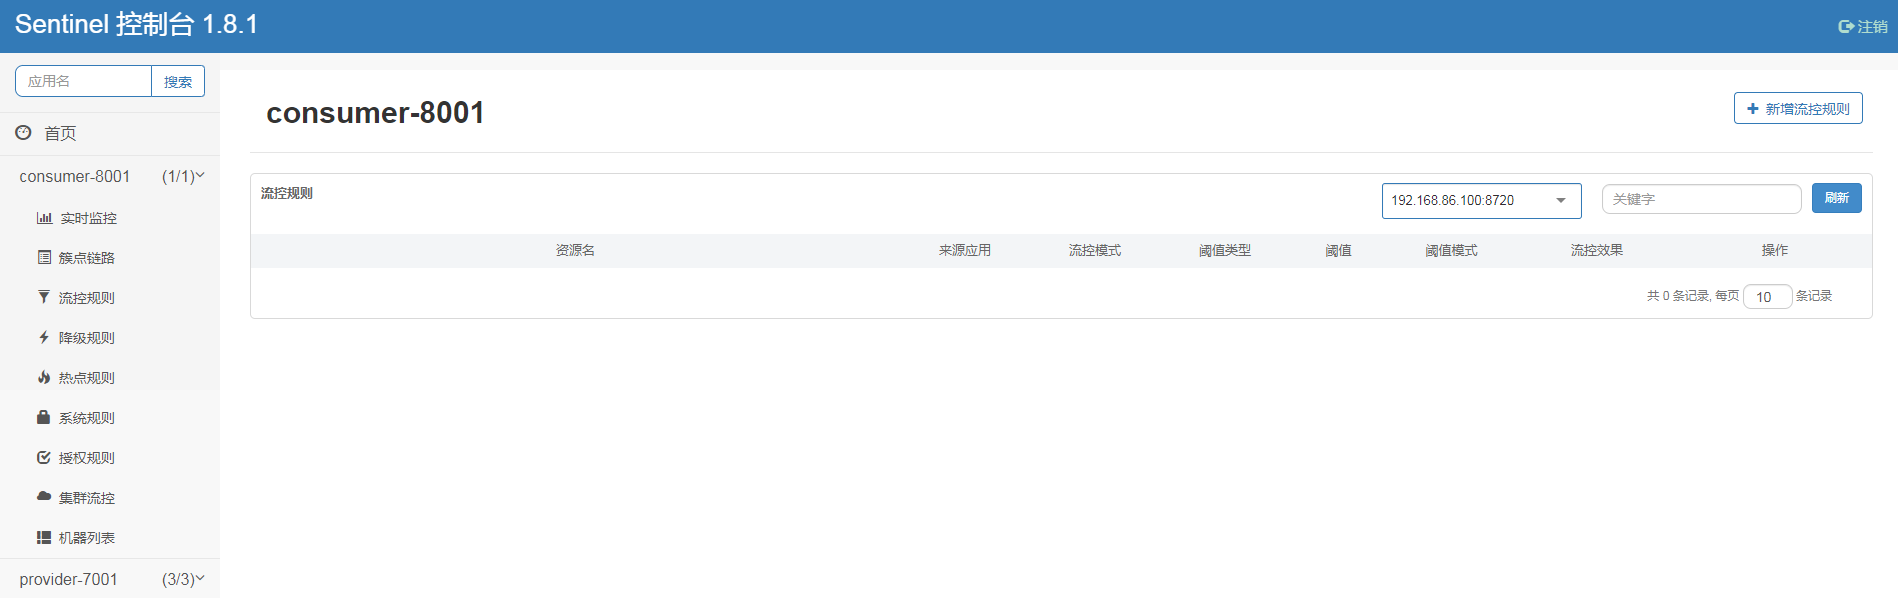
Task: Click the 流控效果 column header
Action: [x=1596, y=250]
